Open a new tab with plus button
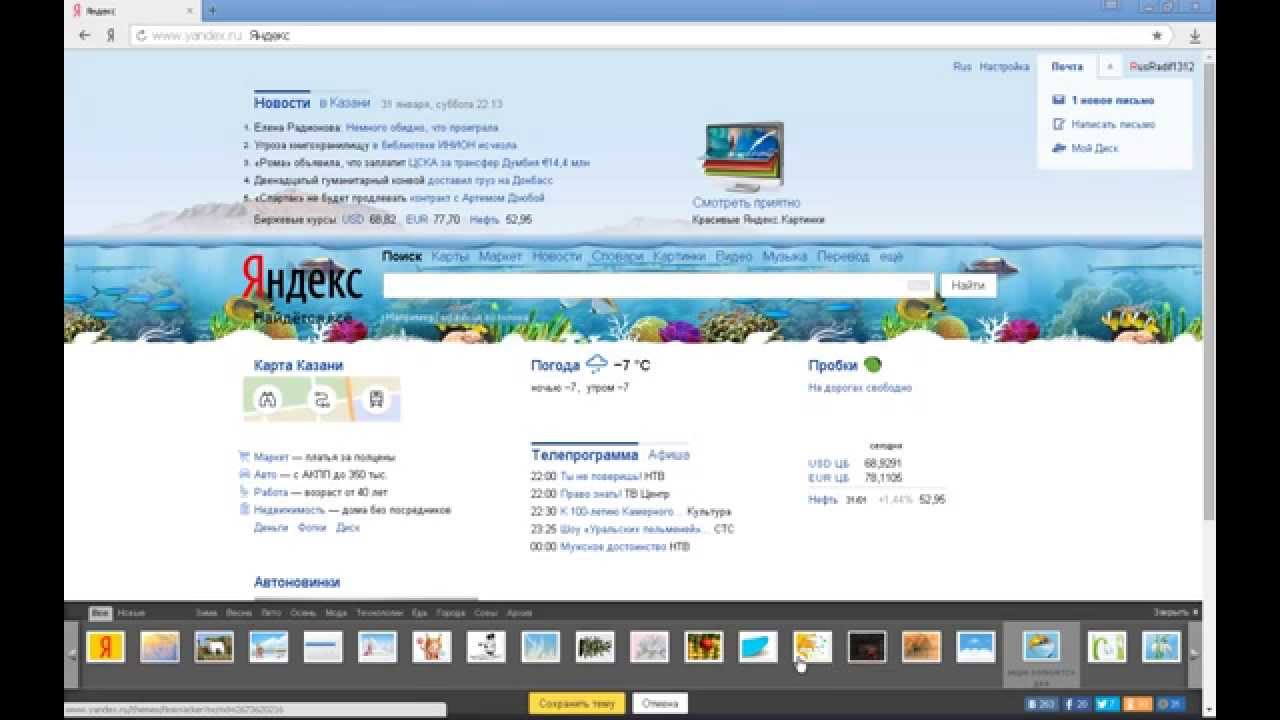The height and width of the screenshot is (720, 1280). [x=212, y=10]
